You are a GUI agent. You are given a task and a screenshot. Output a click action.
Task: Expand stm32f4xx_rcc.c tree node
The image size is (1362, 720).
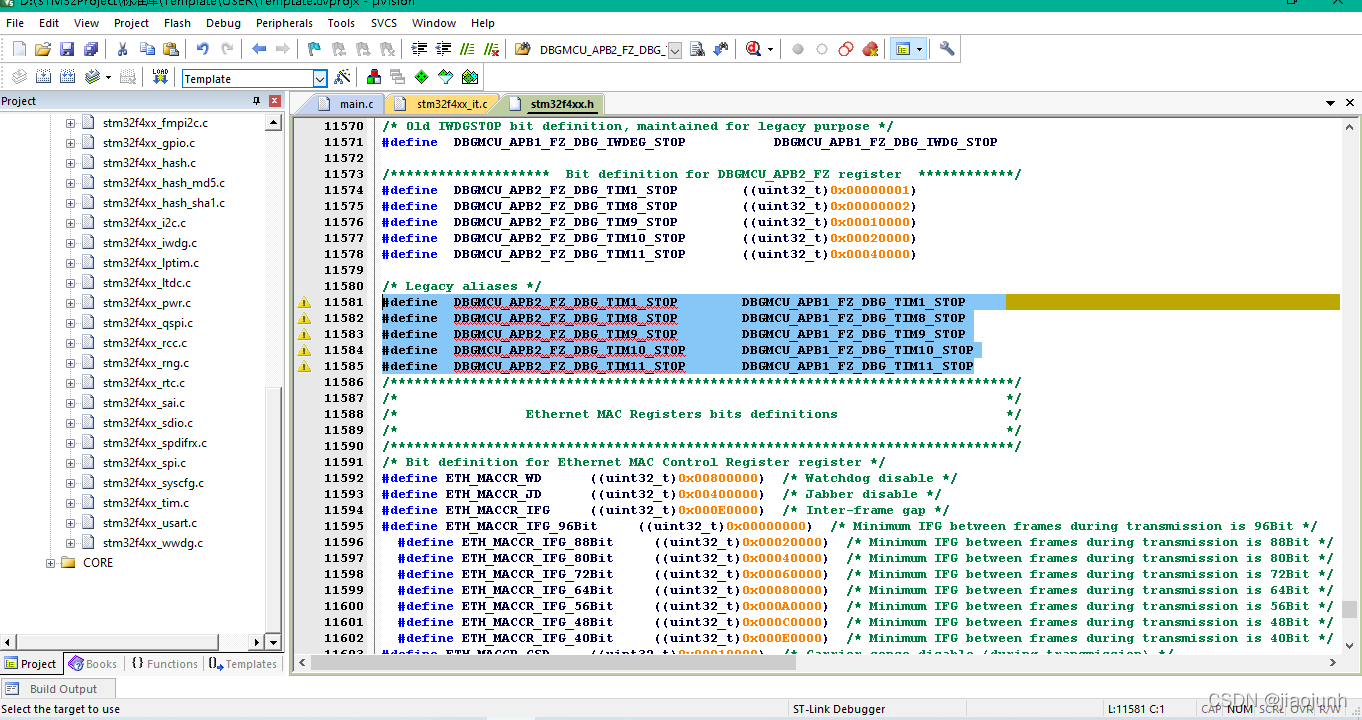click(x=71, y=343)
